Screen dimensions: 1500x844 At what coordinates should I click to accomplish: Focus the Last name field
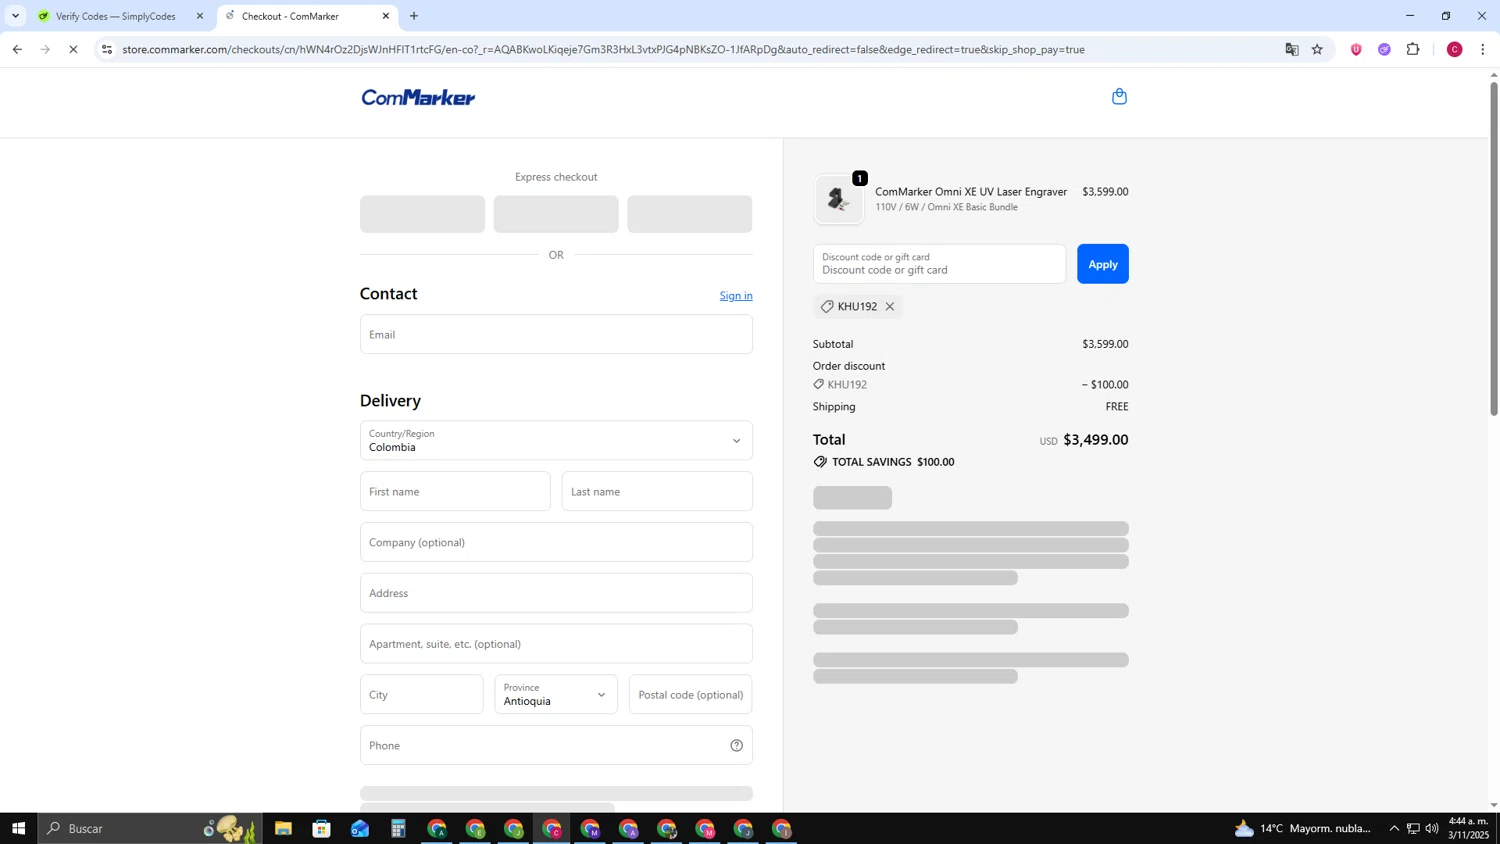point(657,491)
